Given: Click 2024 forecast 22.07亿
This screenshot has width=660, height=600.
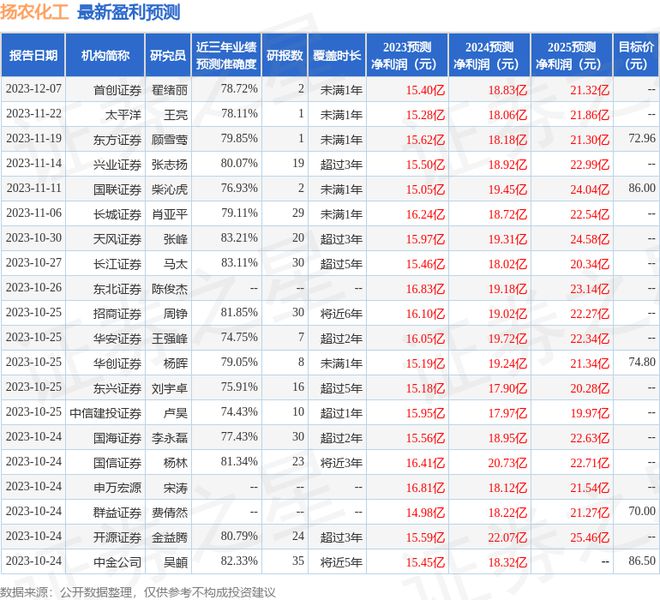Looking at the screenshot, I should (x=508, y=537).
